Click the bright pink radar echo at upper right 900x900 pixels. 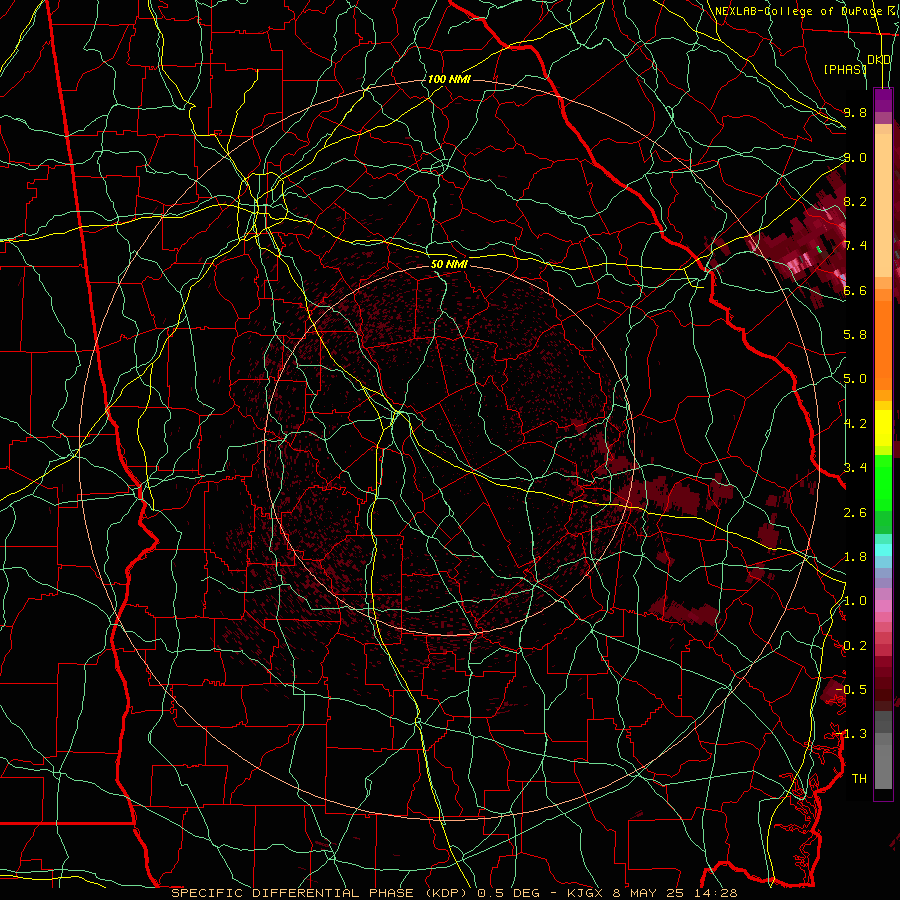(801, 262)
